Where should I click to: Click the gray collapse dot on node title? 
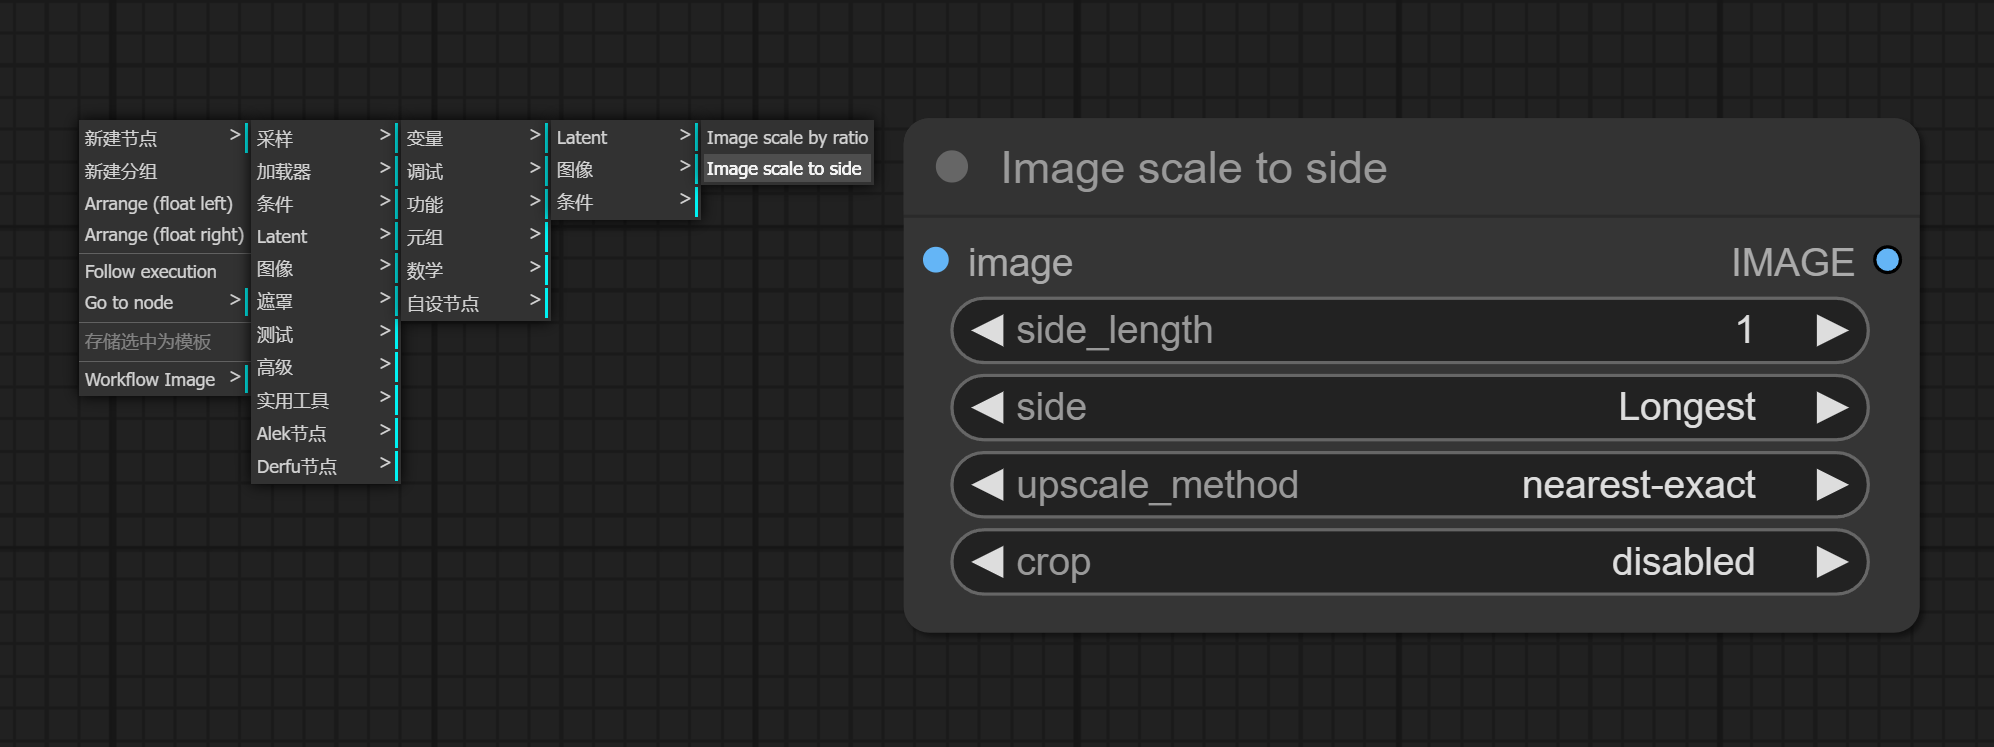click(x=951, y=167)
